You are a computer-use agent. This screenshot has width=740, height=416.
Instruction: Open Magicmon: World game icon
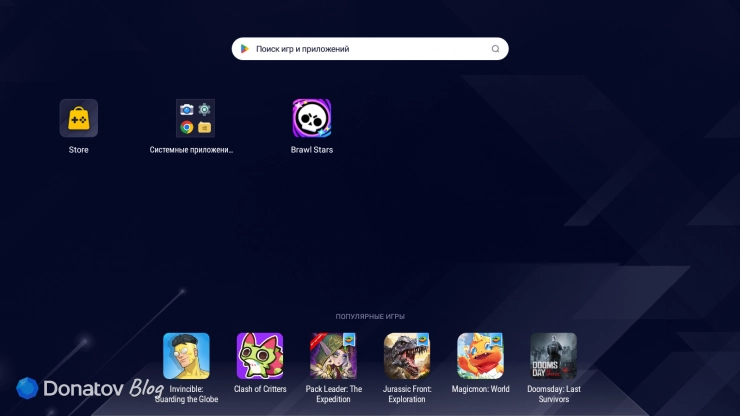(x=480, y=356)
